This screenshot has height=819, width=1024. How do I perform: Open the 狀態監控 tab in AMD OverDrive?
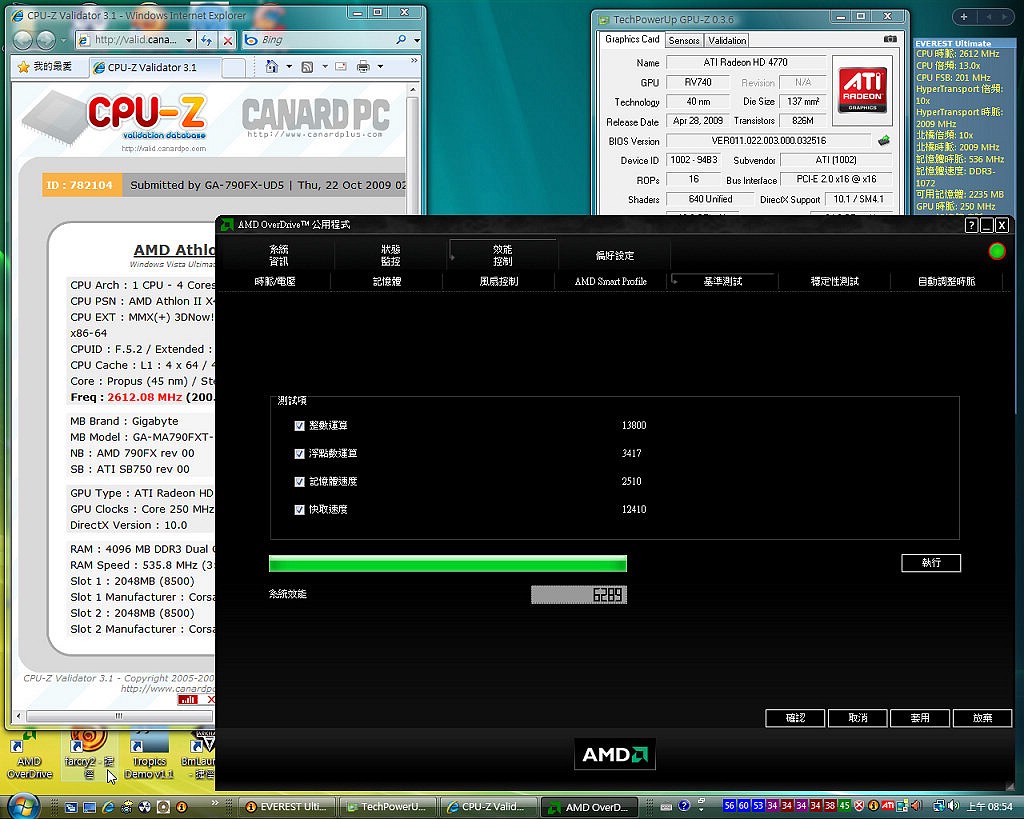click(x=391, y=255)
